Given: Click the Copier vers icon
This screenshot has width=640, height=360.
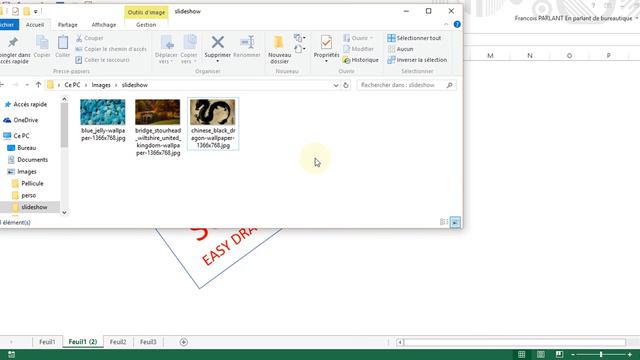Looking at the screenshot, I should (189, 42).
